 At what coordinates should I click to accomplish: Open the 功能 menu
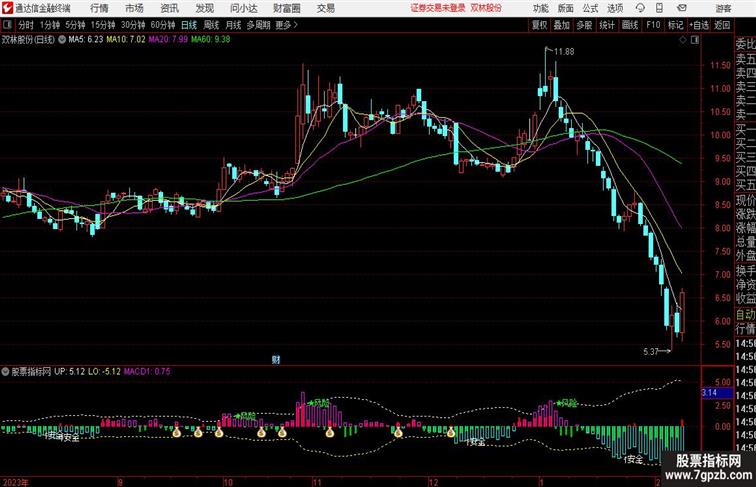coord(541,8)
